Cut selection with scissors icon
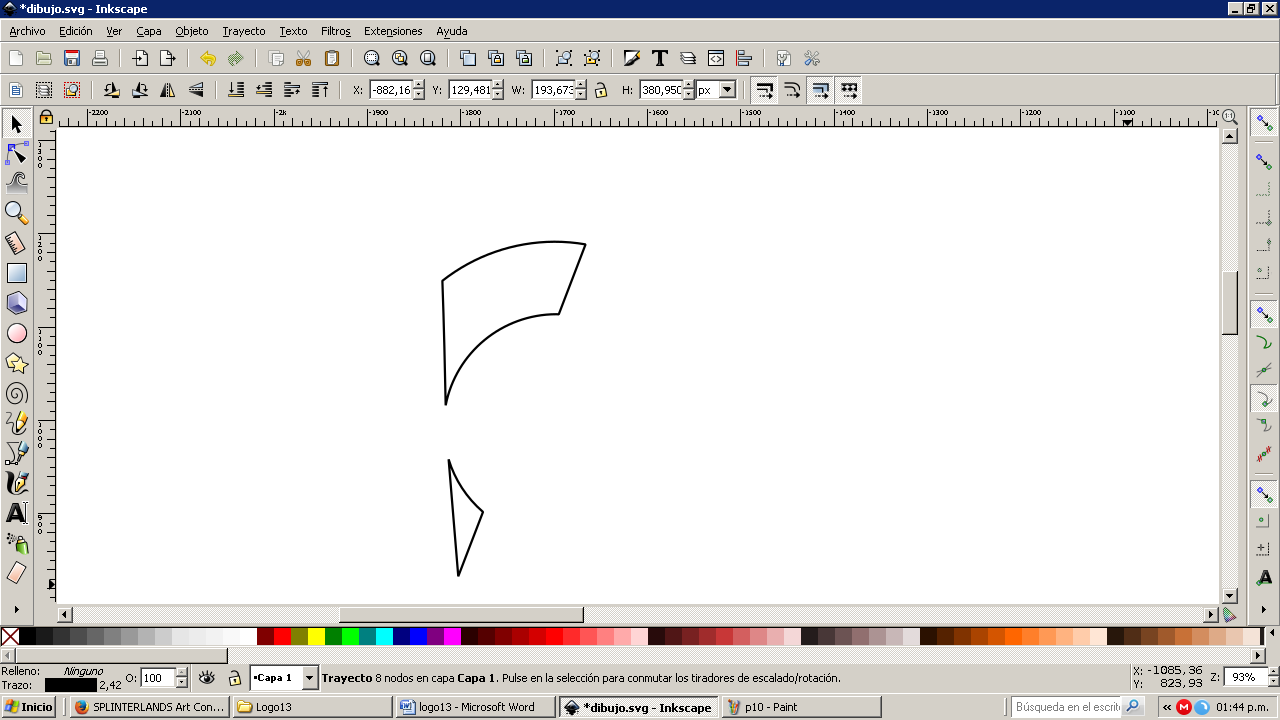This screenshot has width=1280, height=720. [304, 58]
